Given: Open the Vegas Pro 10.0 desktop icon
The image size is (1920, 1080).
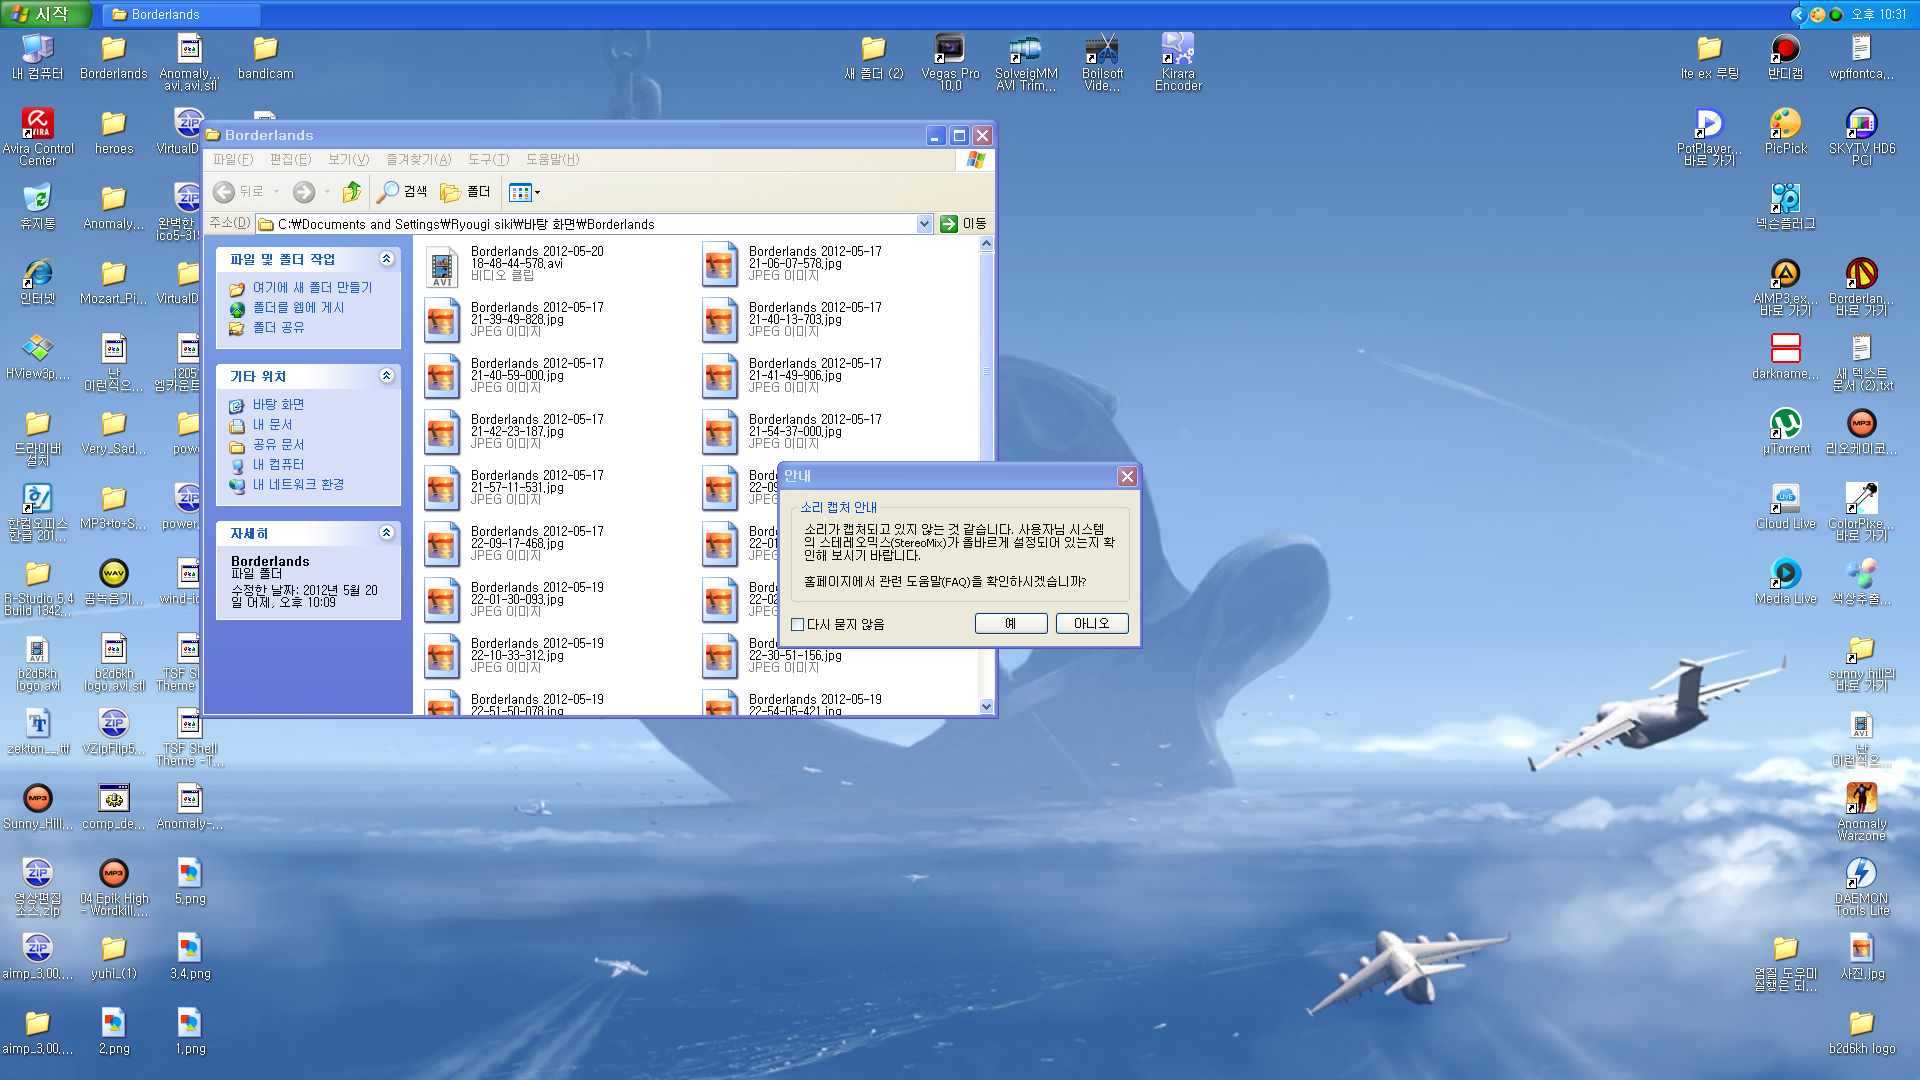Looking at the screenshot, I should click(950, 62).
